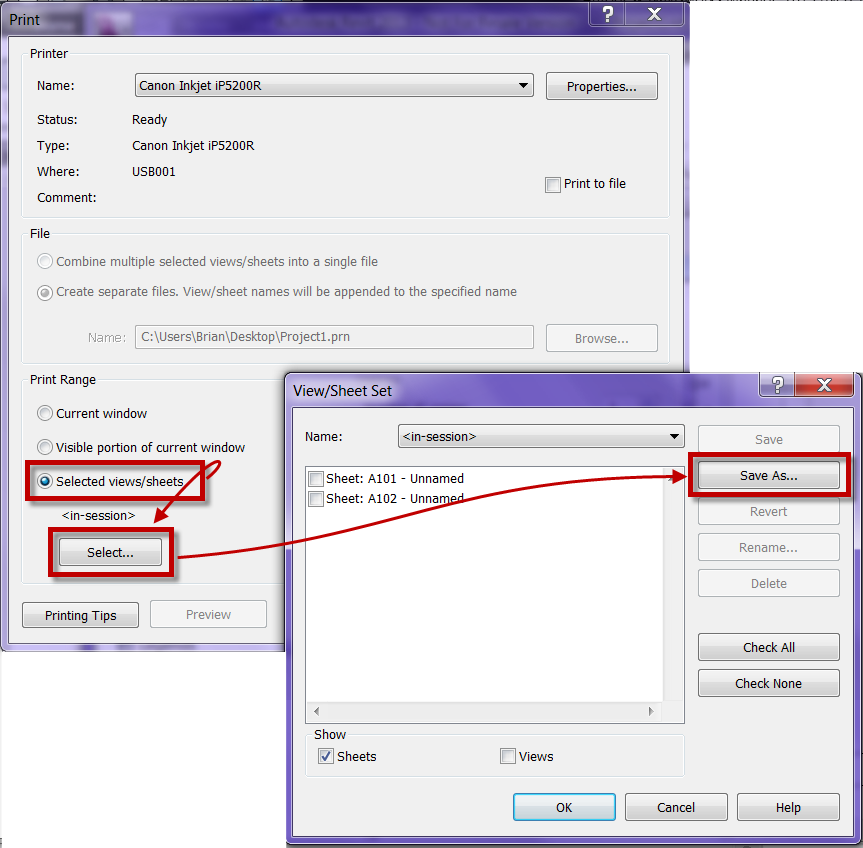Click the View/Sheet Set help icon

[x=777, y=384]
